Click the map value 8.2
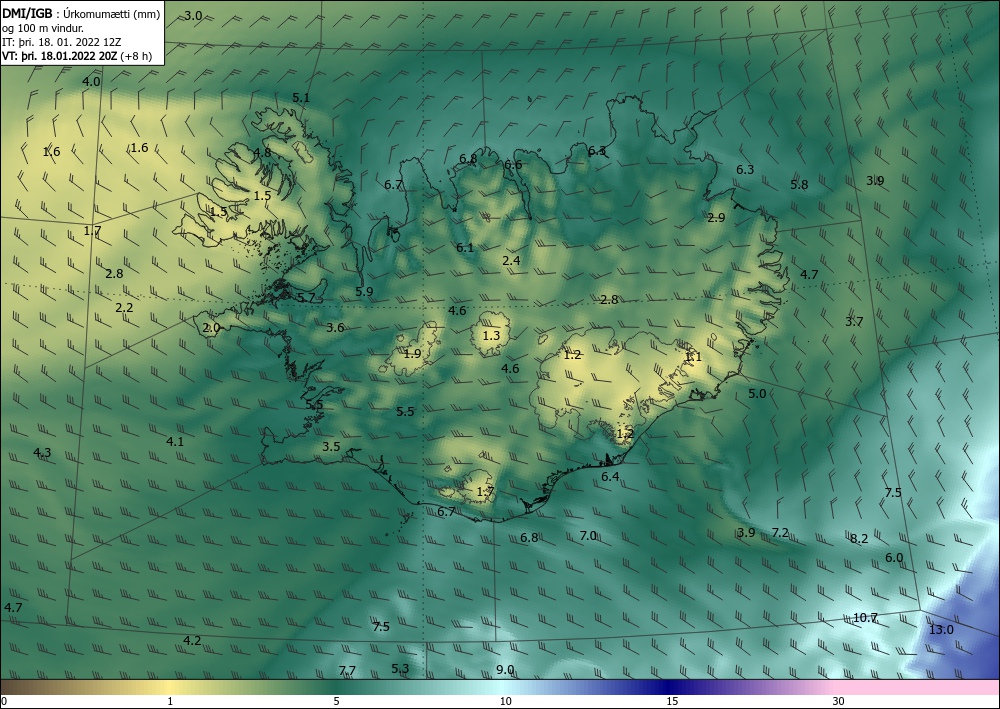The width and height of the screenshot is (1000, 709). click(x=859, y=539)
